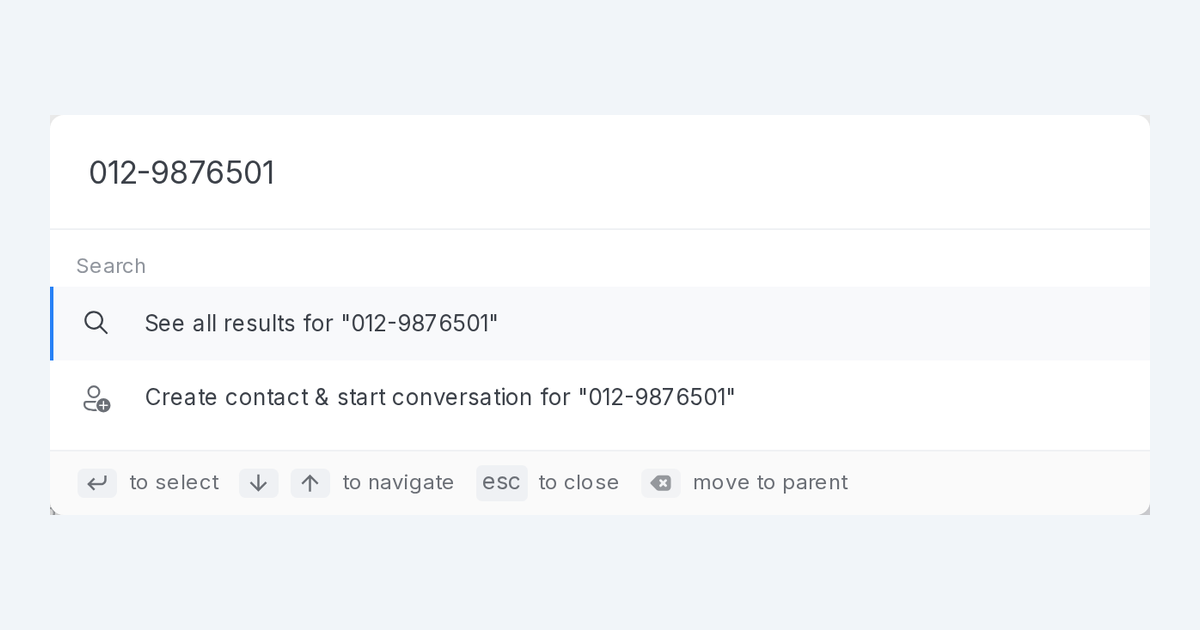
Task: Focus the input showing 012-9876501
Action: [600, 172]
